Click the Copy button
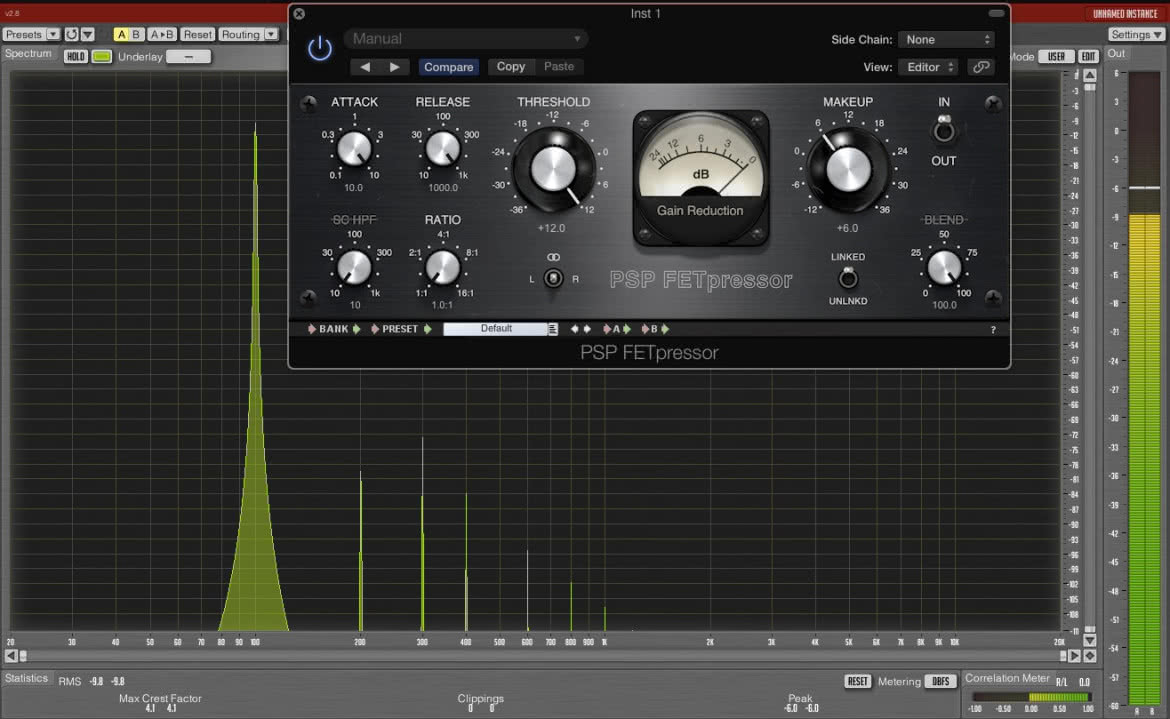Screen dimensions: 1170x719 coord(511,66)
